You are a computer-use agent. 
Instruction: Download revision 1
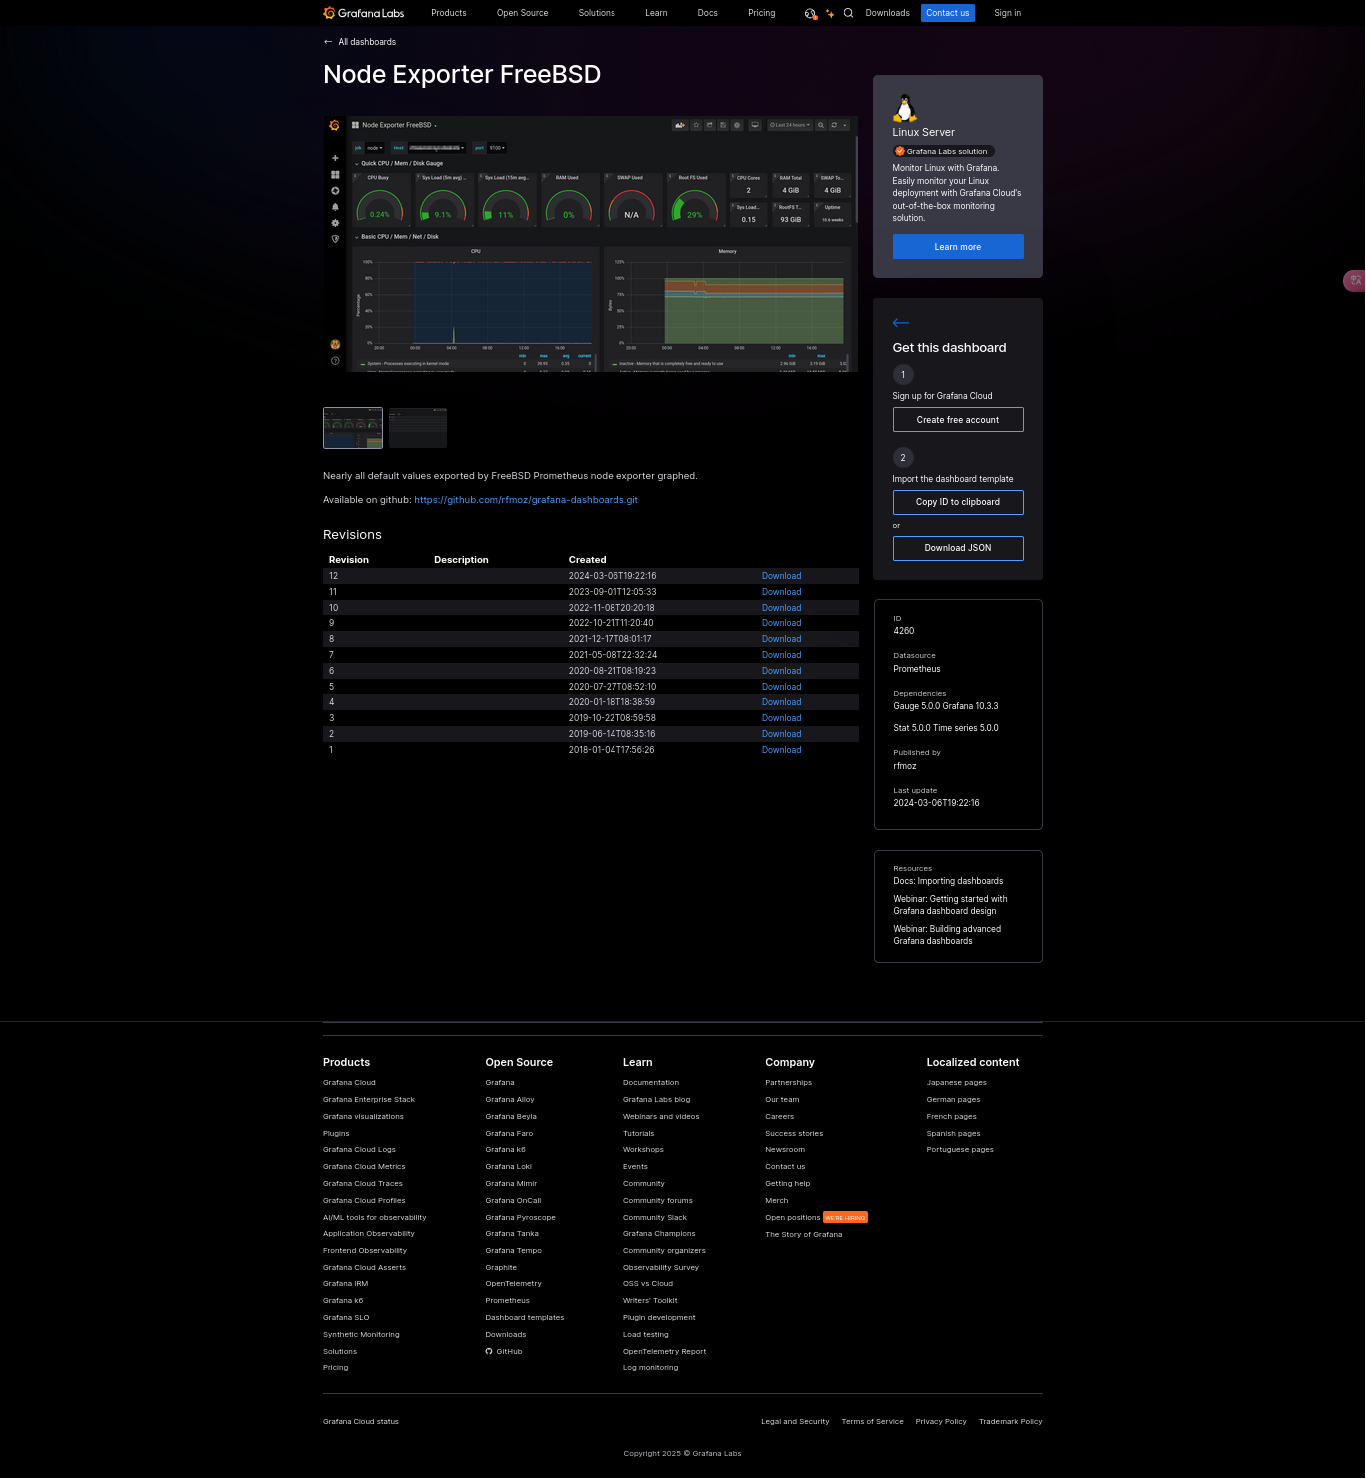(x=782, y=750)
